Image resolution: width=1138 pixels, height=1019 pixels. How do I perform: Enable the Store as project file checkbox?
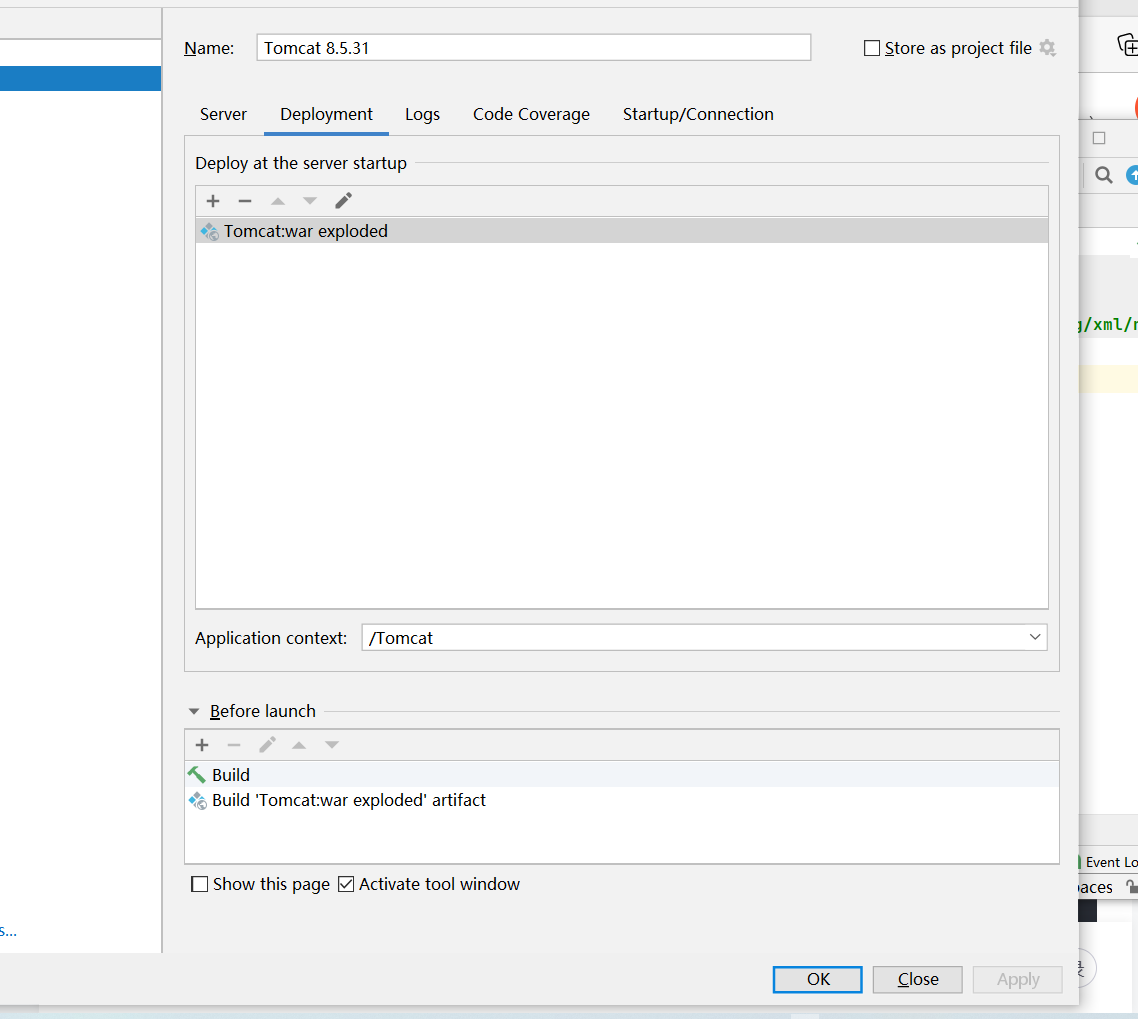pyautogui.click(x=872, y=48)
